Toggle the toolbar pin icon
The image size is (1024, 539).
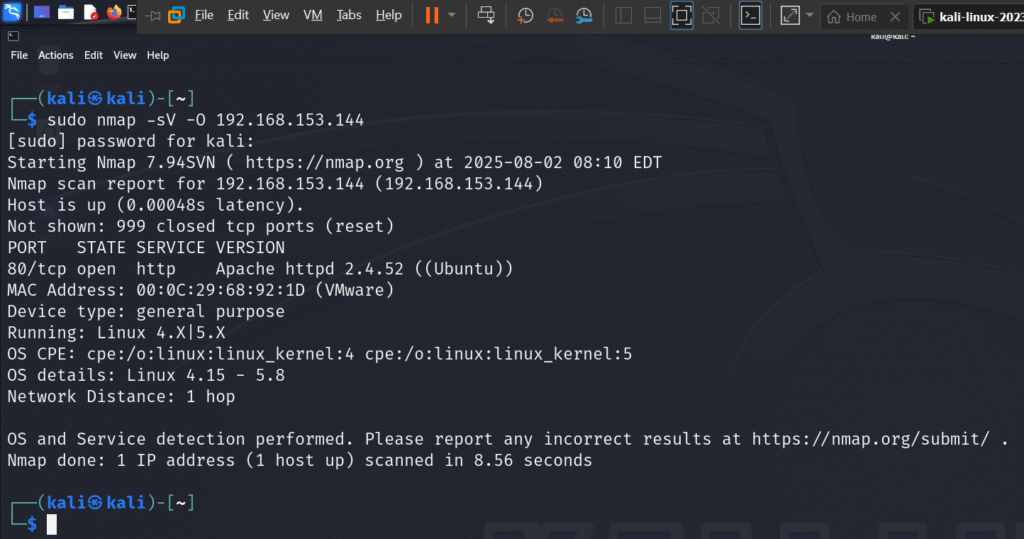point(153,16)
